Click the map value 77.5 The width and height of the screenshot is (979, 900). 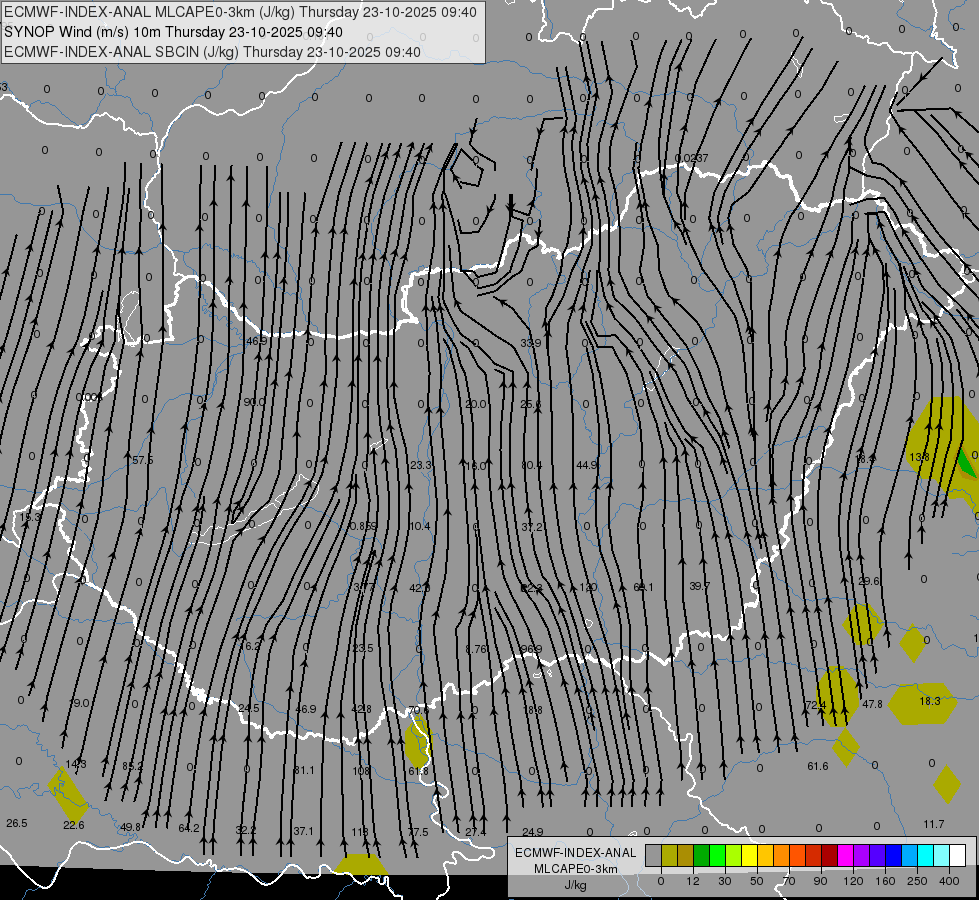click(418, 832)
